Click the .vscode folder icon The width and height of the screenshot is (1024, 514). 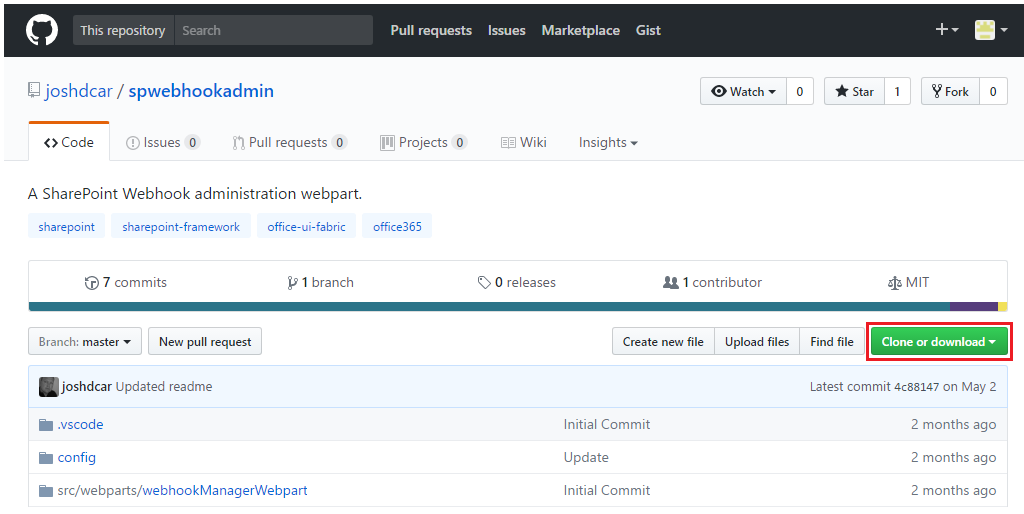(46, 425)
